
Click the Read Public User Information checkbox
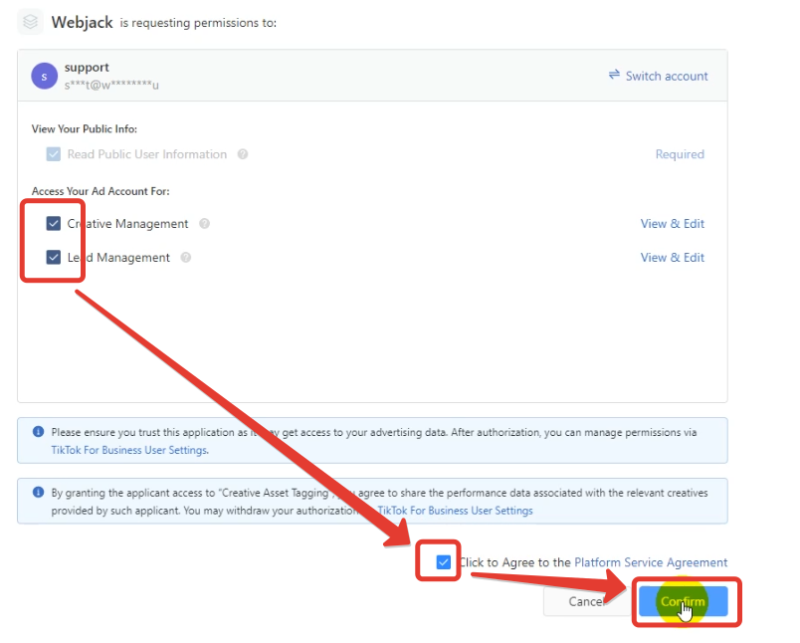tap(54, 154)
